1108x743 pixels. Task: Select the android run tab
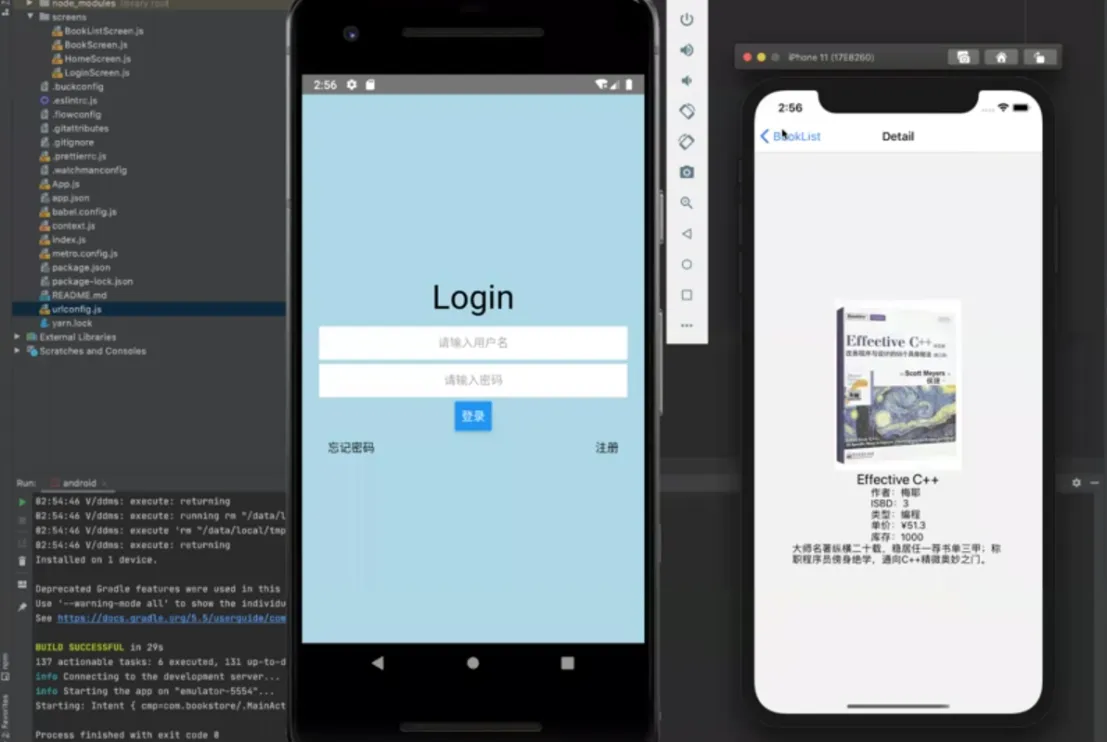click(78, 484)
